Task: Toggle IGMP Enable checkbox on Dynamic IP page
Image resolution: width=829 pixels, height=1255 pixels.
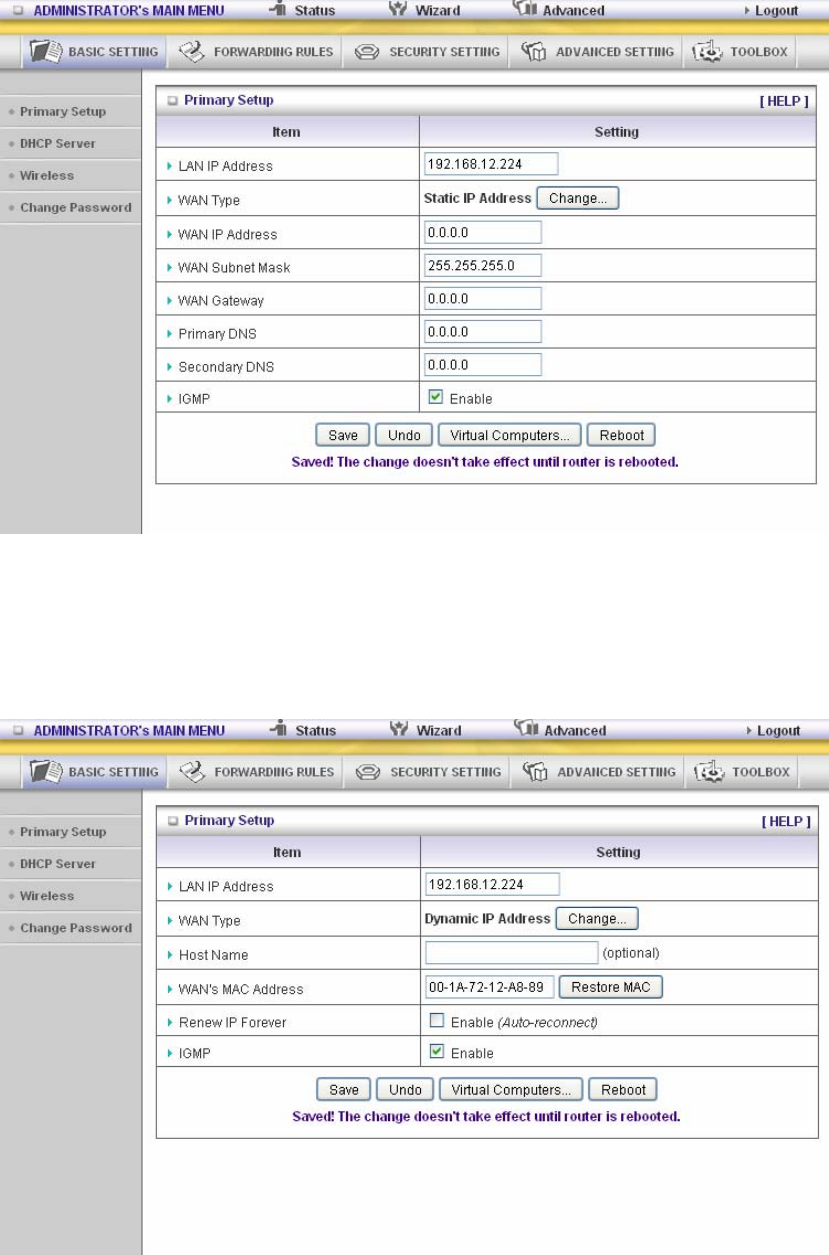Action: point(436,1052)
